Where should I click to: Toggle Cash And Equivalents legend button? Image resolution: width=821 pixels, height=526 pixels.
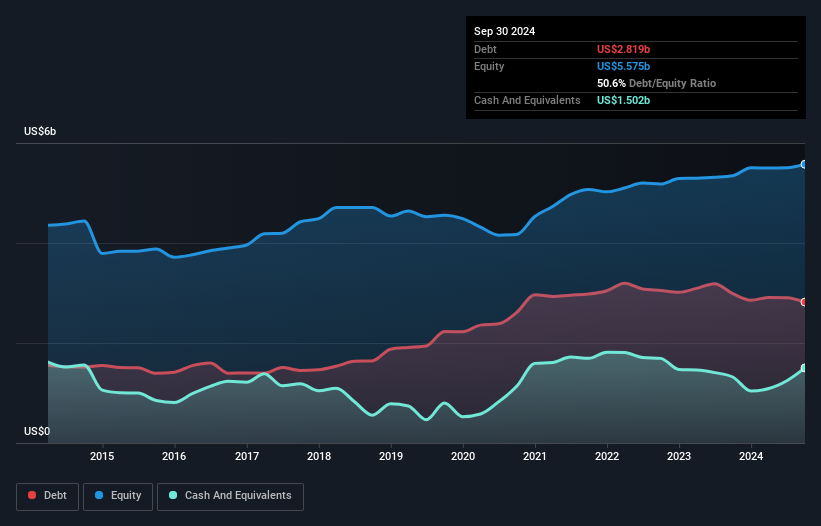(x=230, y=496)
